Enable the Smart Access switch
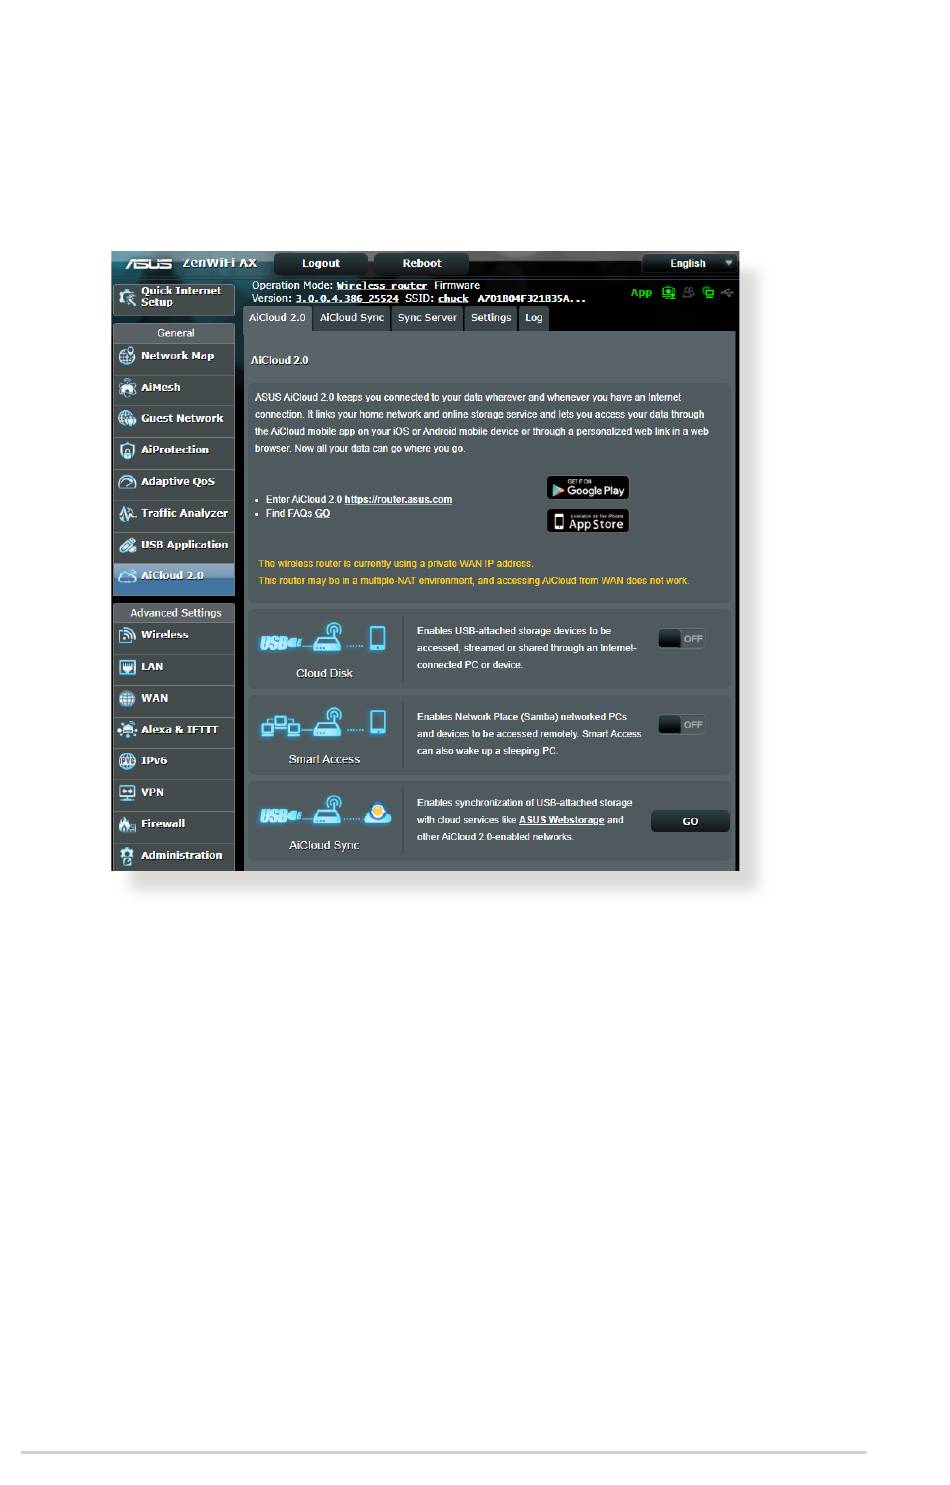The height and width of the screenshot is (1485, 950). click(682, 725)
